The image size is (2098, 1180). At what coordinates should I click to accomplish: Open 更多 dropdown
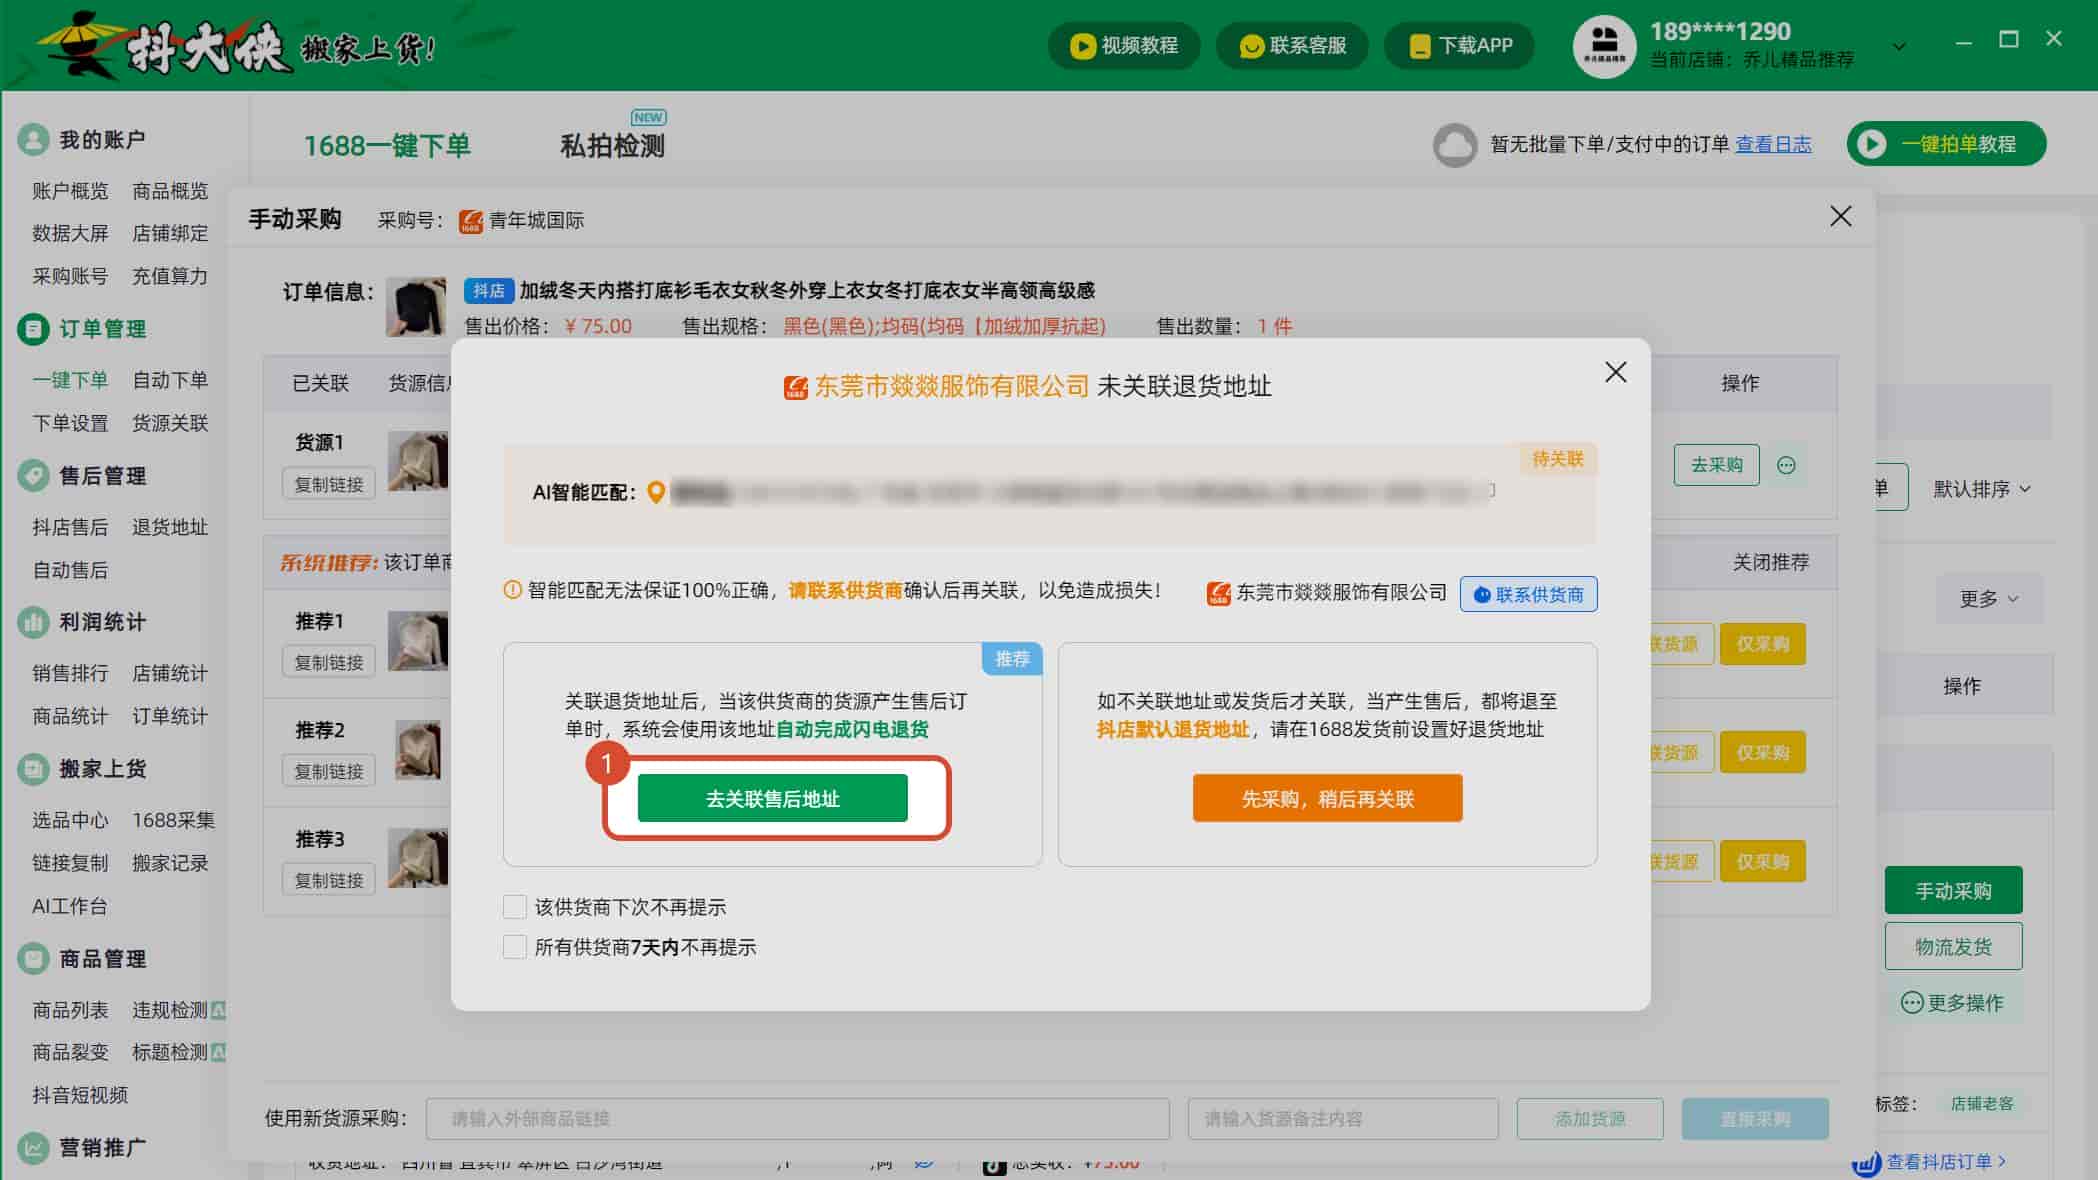1988,599
